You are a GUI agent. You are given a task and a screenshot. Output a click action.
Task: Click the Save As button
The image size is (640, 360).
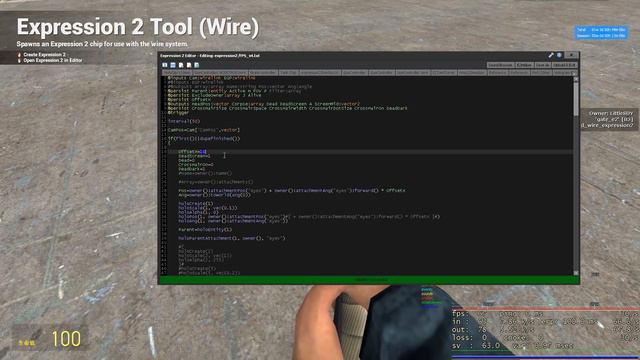[543, 65]
